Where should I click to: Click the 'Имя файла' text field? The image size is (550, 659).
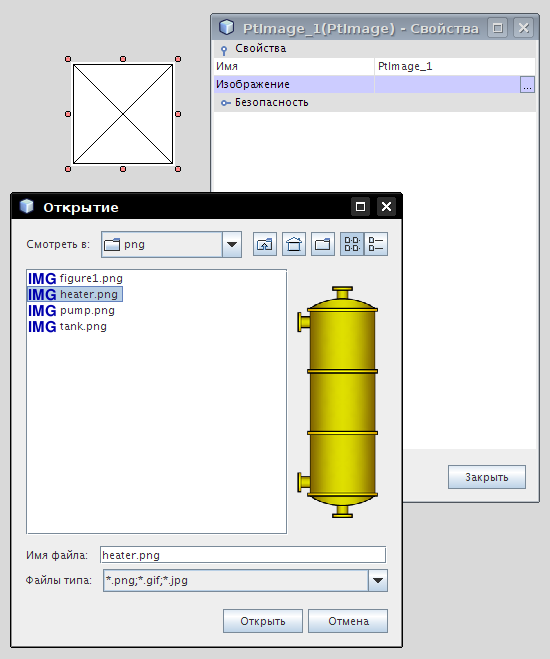pos(243,555)
